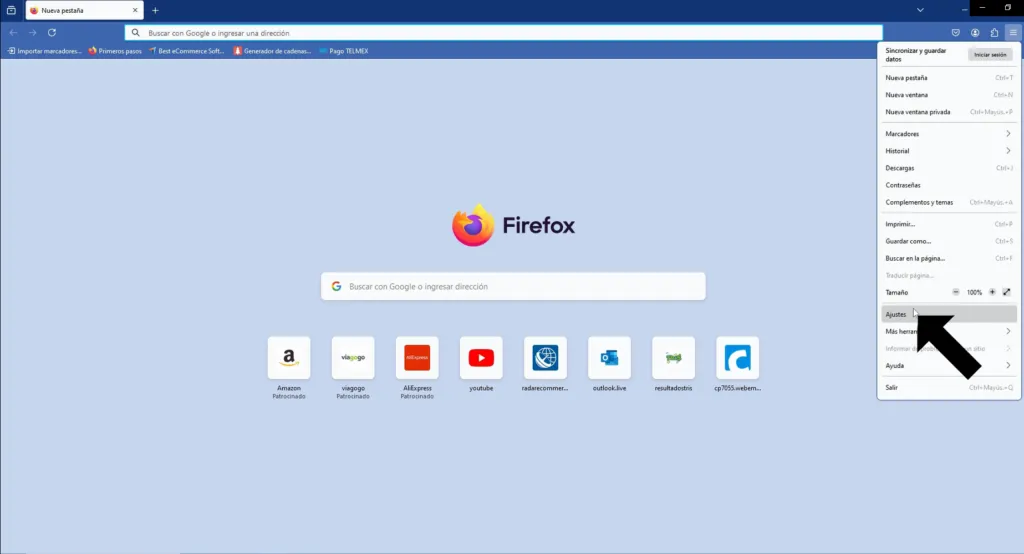Open Pago TELMEX bookmark
The image size is (1024, 554).
pos(344,51)
